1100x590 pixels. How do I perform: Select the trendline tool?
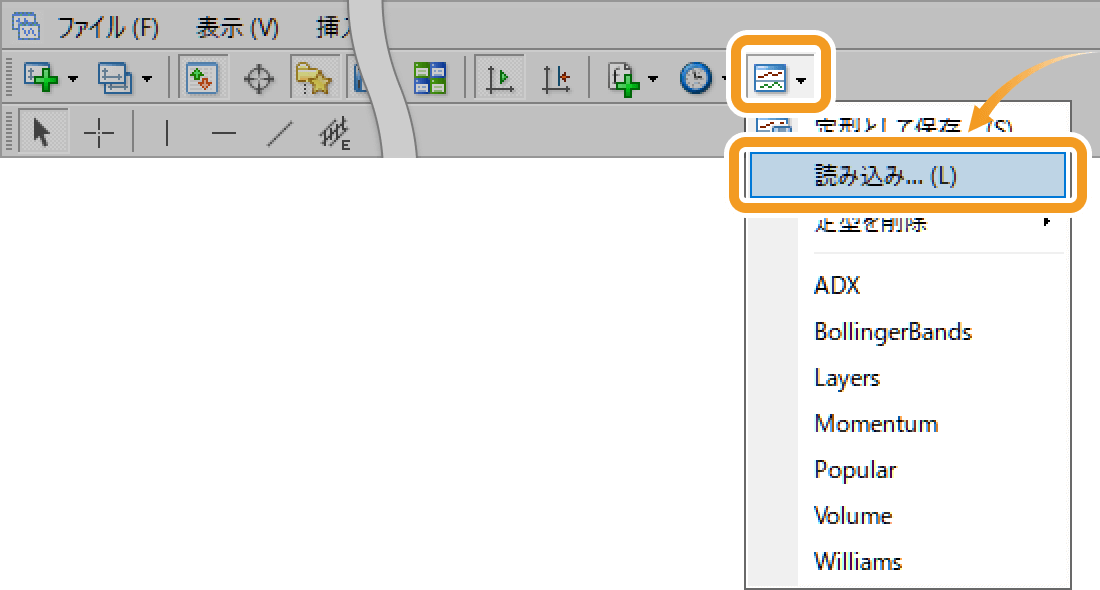(280, 133)
